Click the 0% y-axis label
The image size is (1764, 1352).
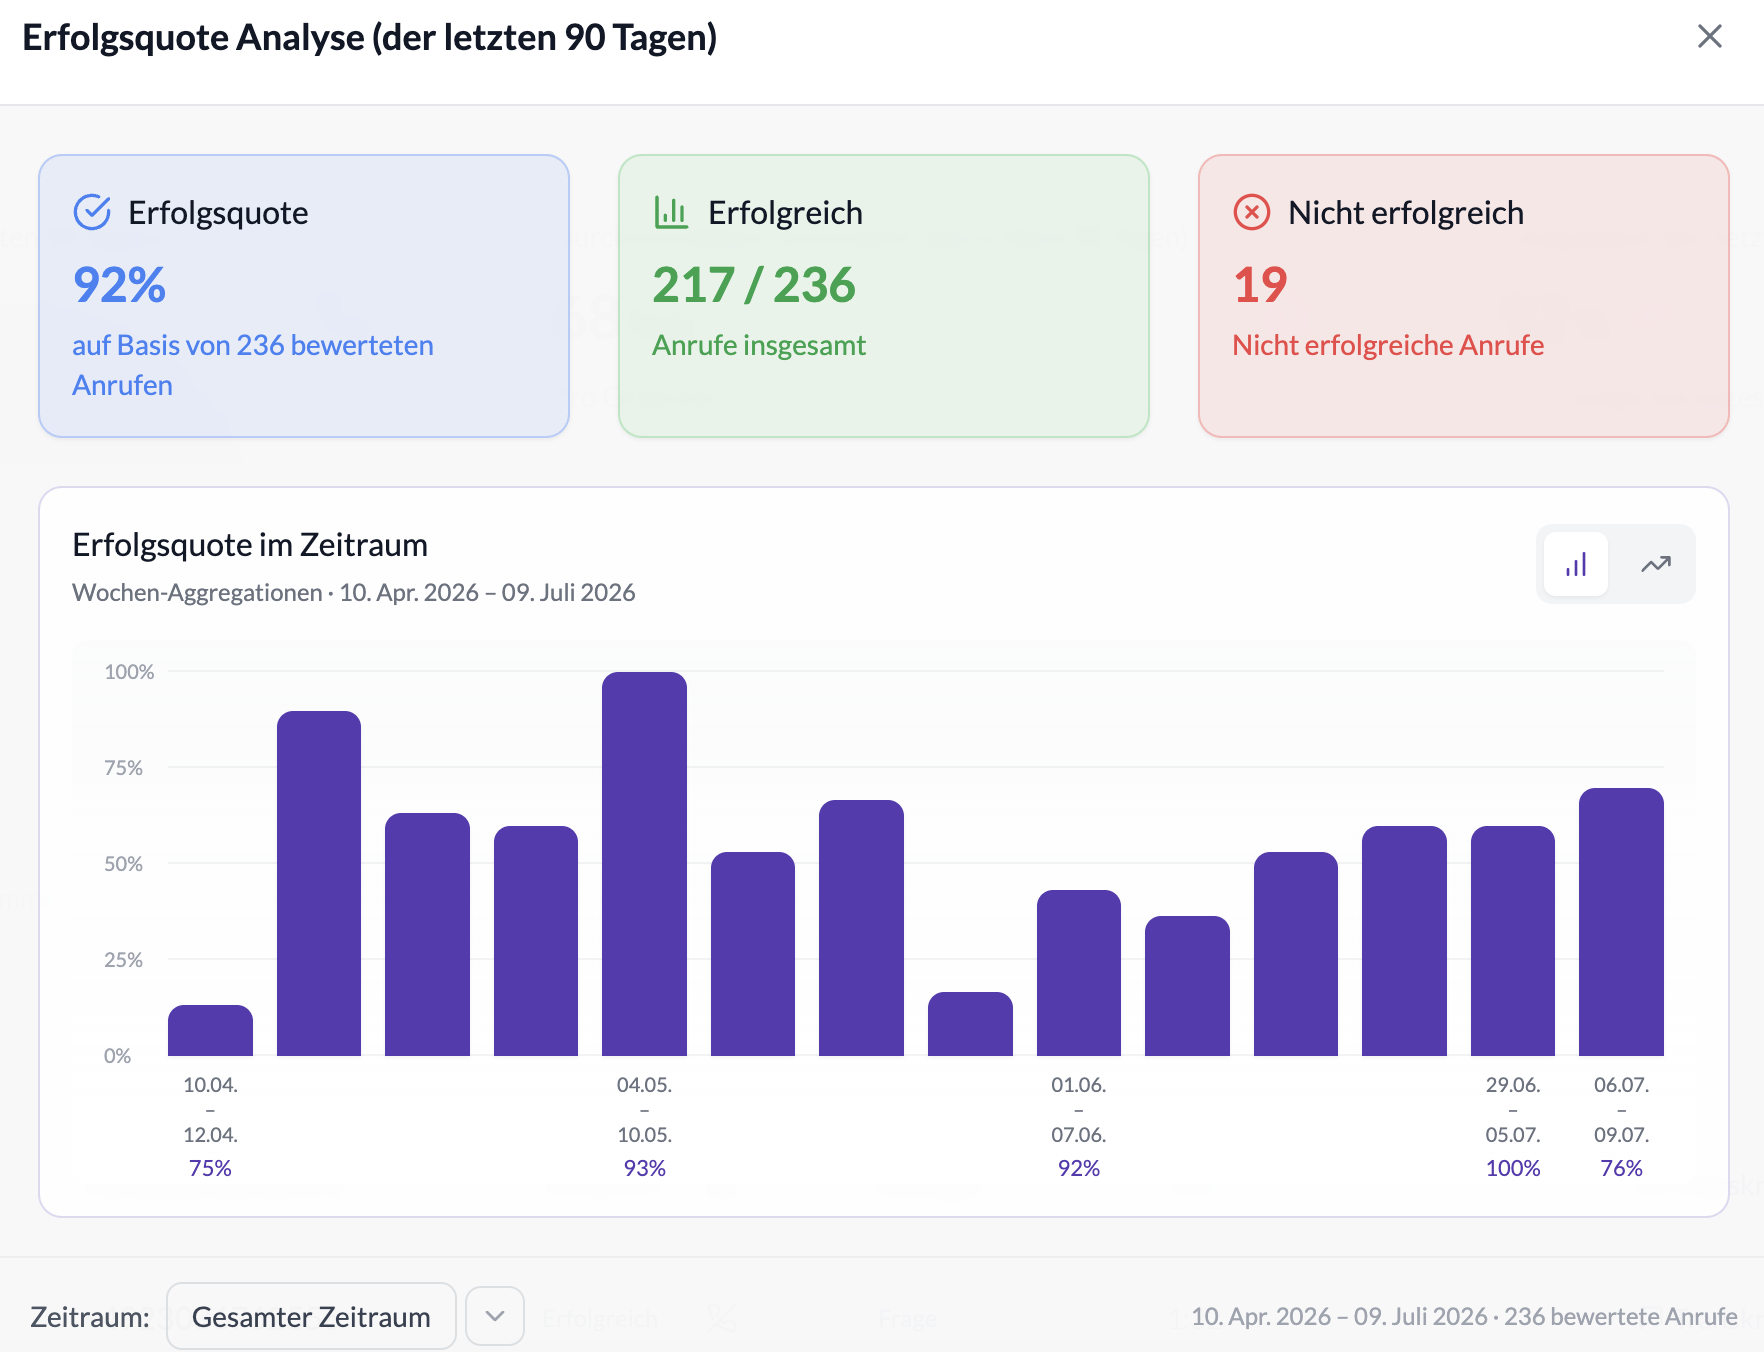118,1056
